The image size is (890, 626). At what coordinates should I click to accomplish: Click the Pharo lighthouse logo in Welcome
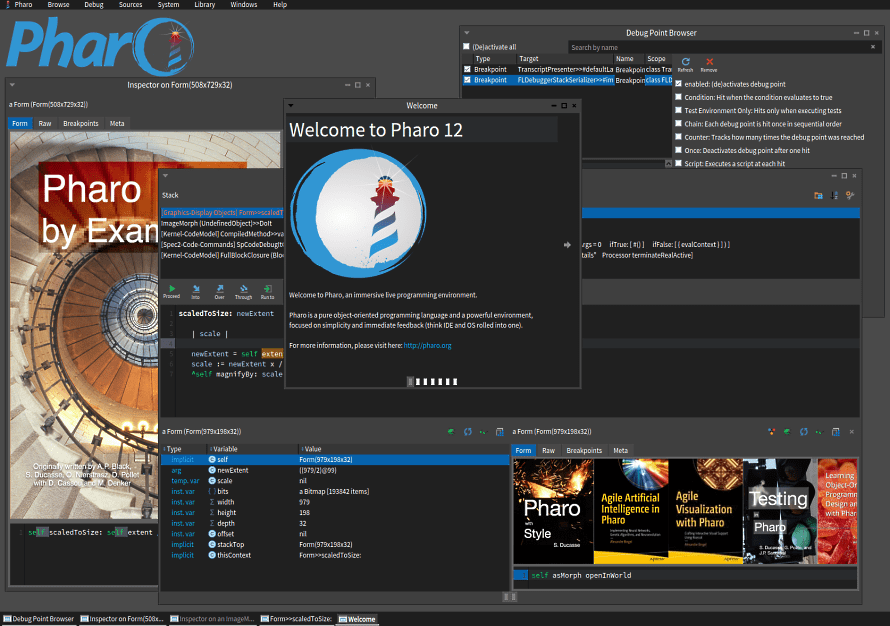point(359,213)
